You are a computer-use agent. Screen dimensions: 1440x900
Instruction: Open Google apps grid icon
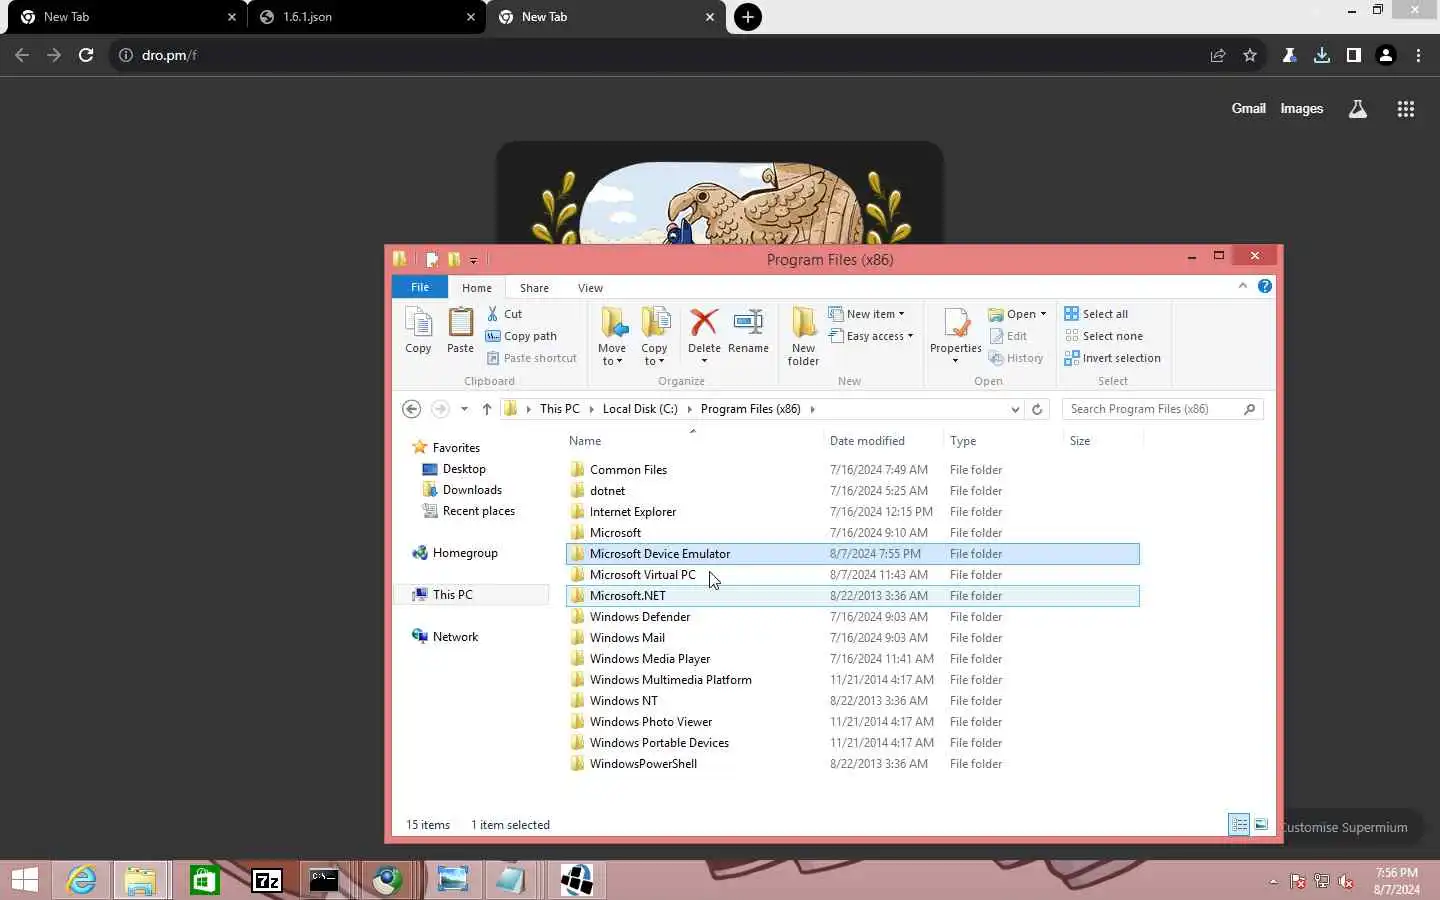[x=1406, y=109]
